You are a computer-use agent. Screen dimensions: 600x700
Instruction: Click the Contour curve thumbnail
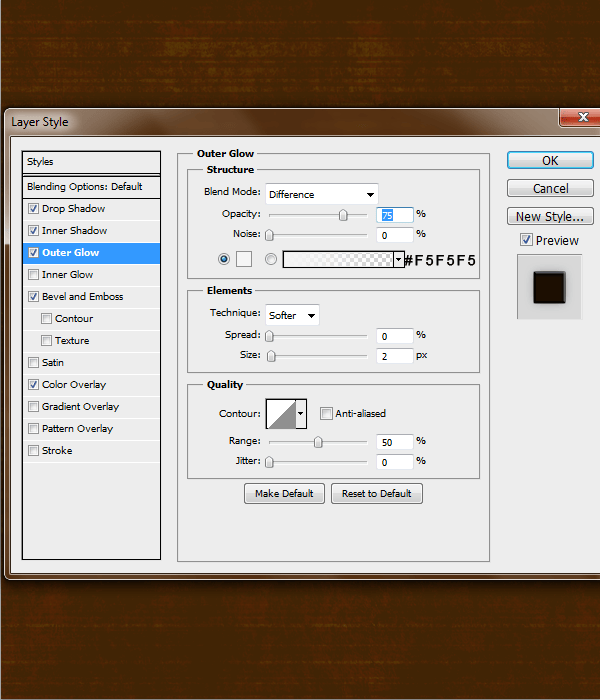(x=281, y=414)
